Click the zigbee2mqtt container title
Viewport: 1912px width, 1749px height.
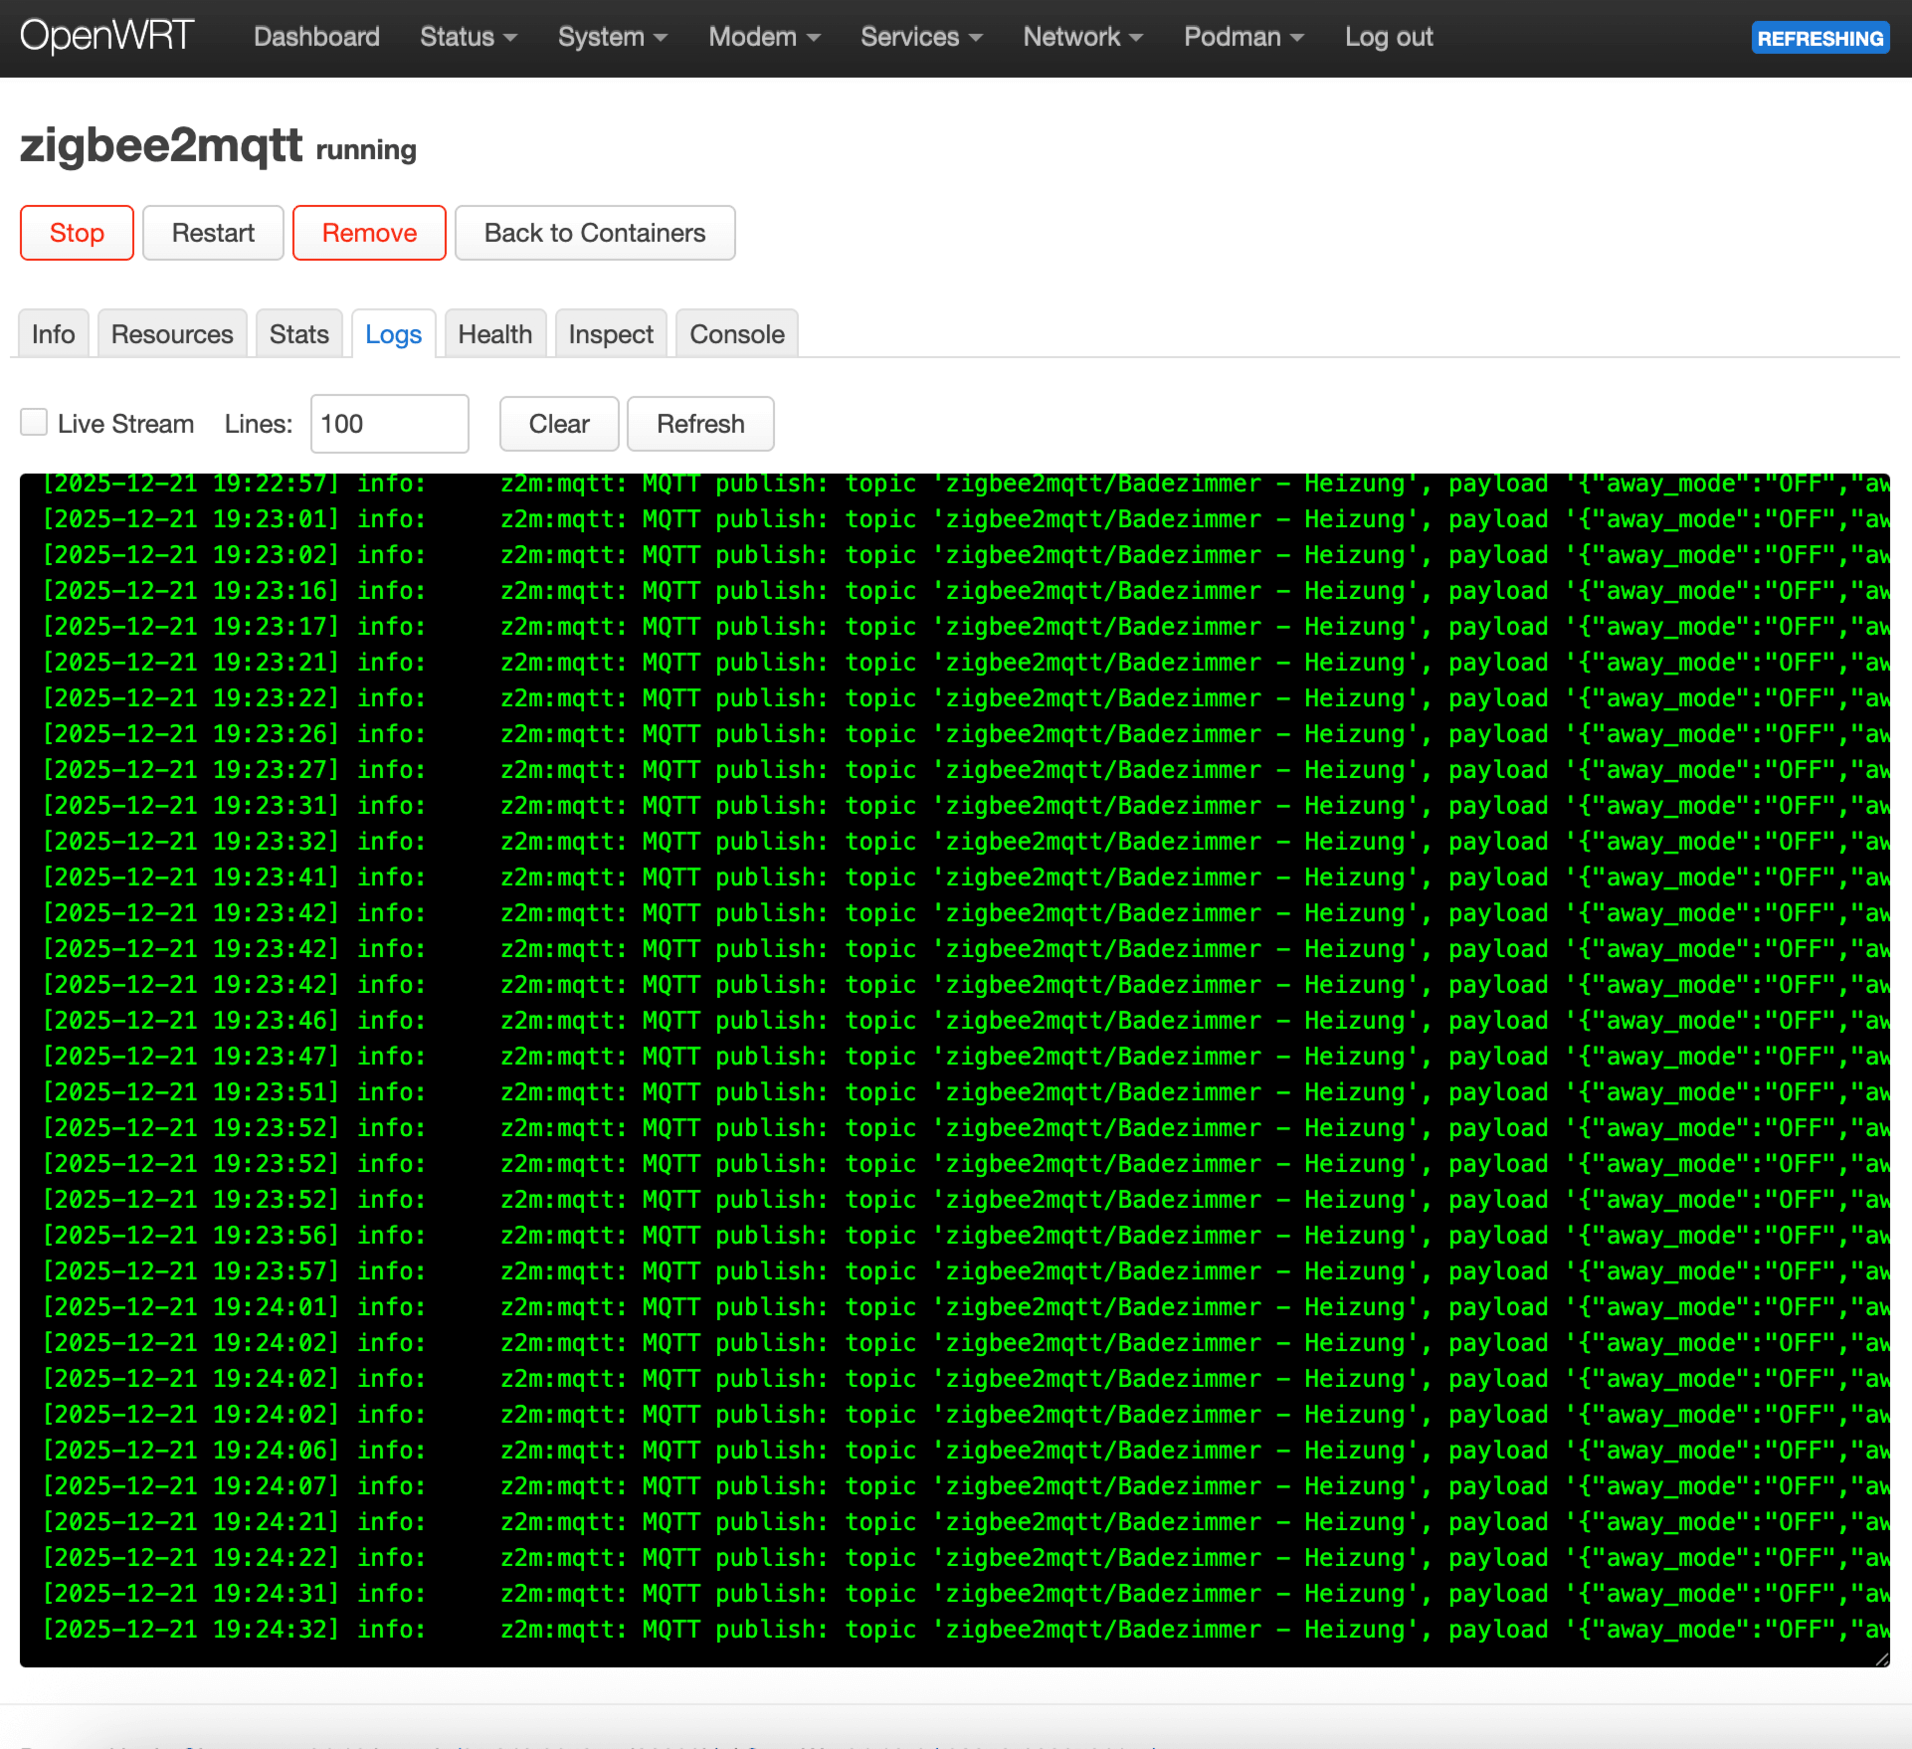click(x=161, y=146)
